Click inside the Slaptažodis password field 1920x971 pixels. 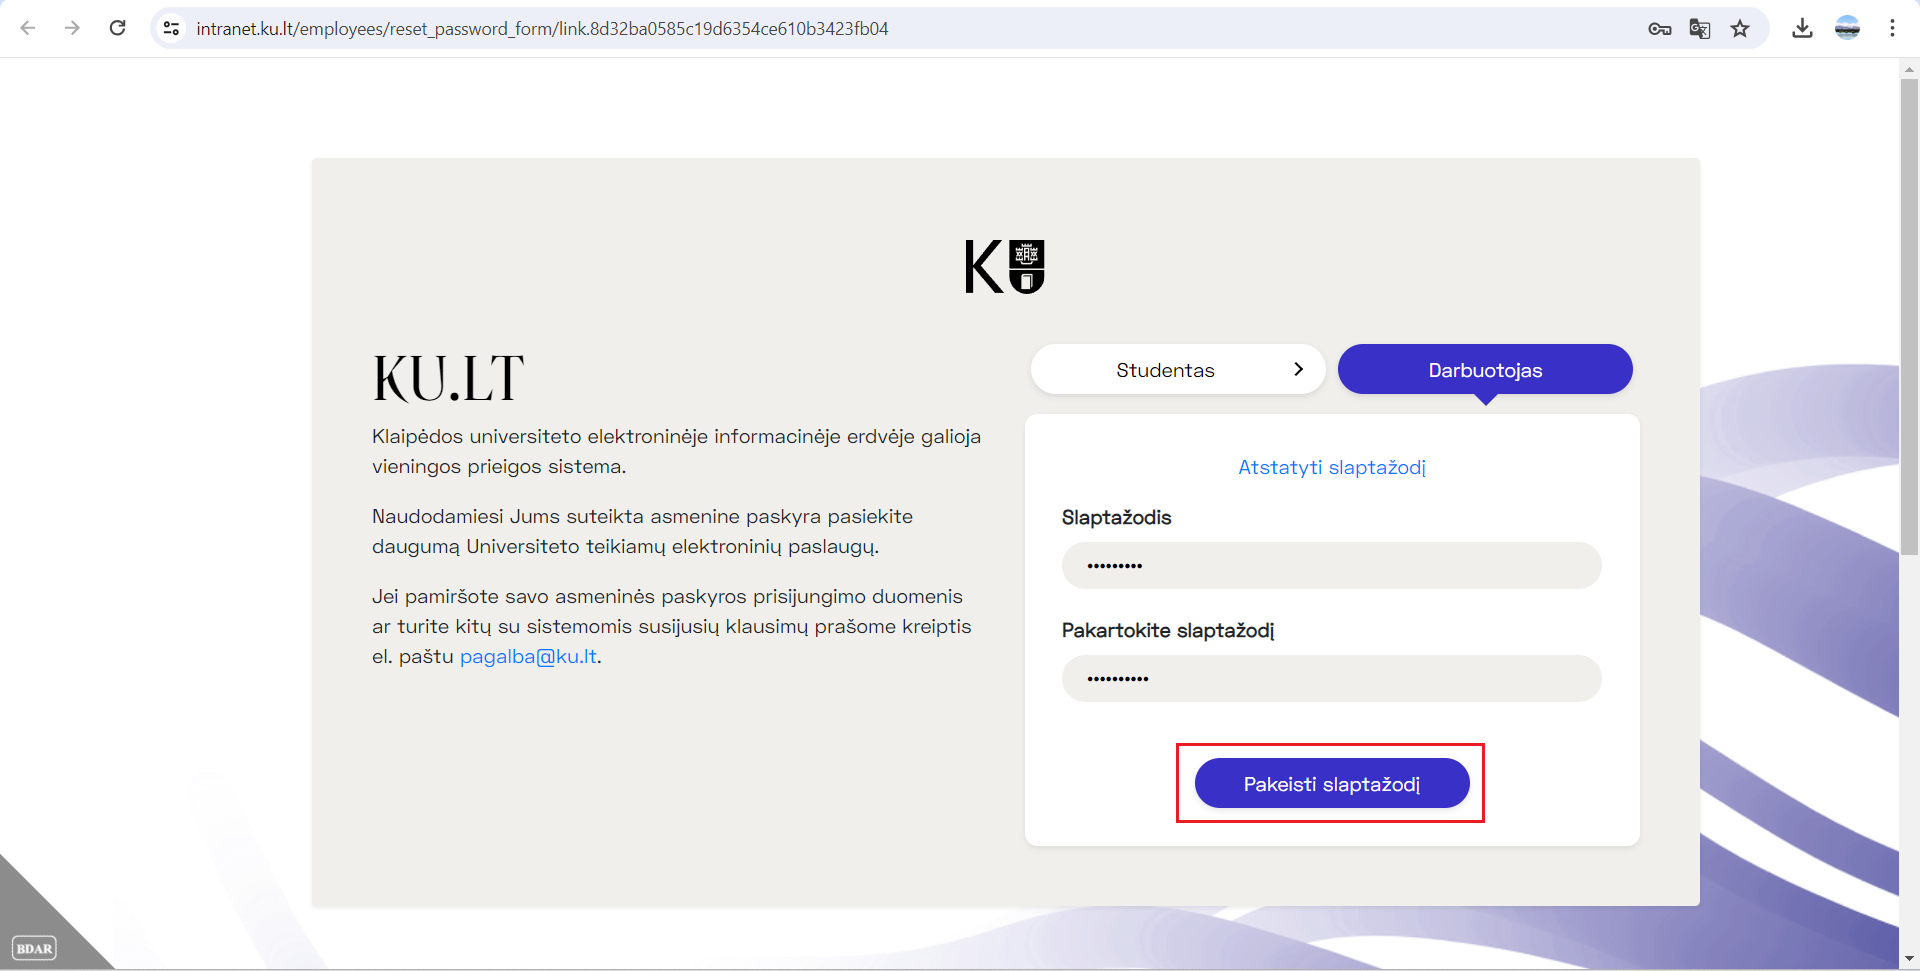pos(1331,565)
